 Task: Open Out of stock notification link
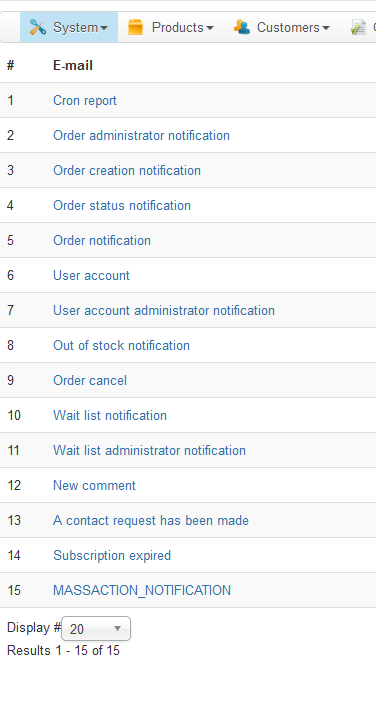tap(122, 345)
